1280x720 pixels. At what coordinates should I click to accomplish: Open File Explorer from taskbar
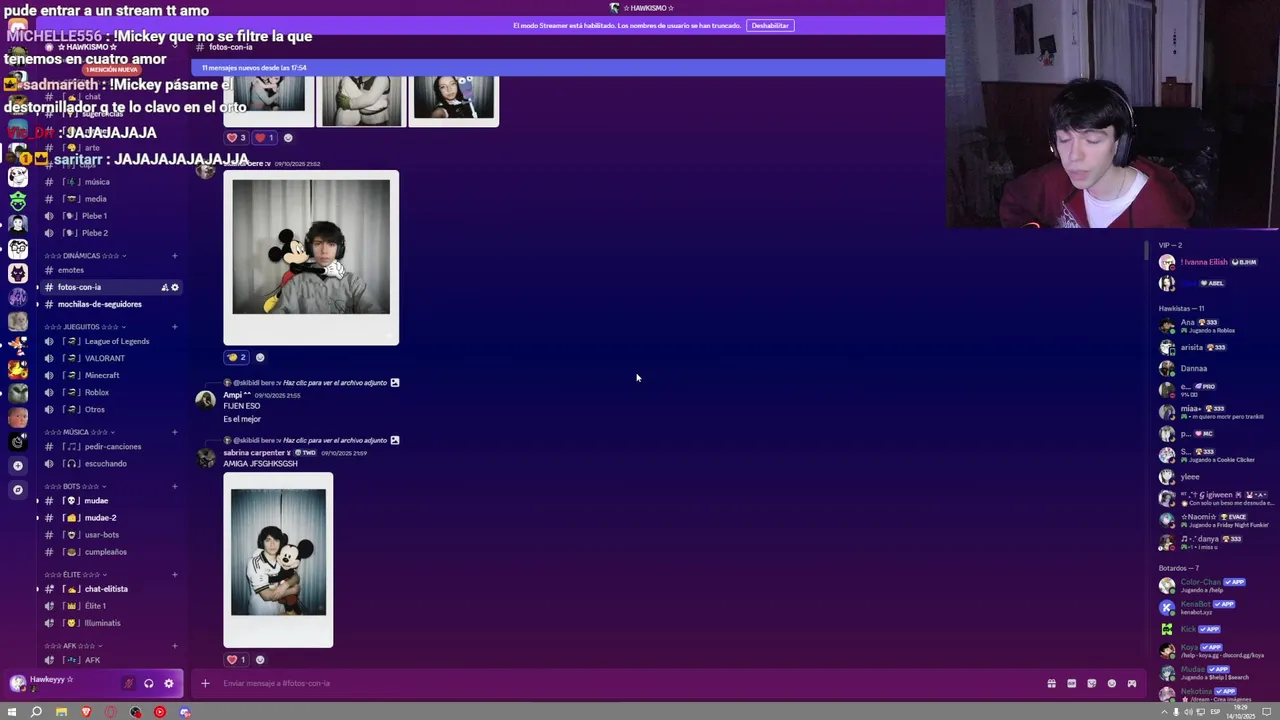pyautogui.click(x=61, y=712)
